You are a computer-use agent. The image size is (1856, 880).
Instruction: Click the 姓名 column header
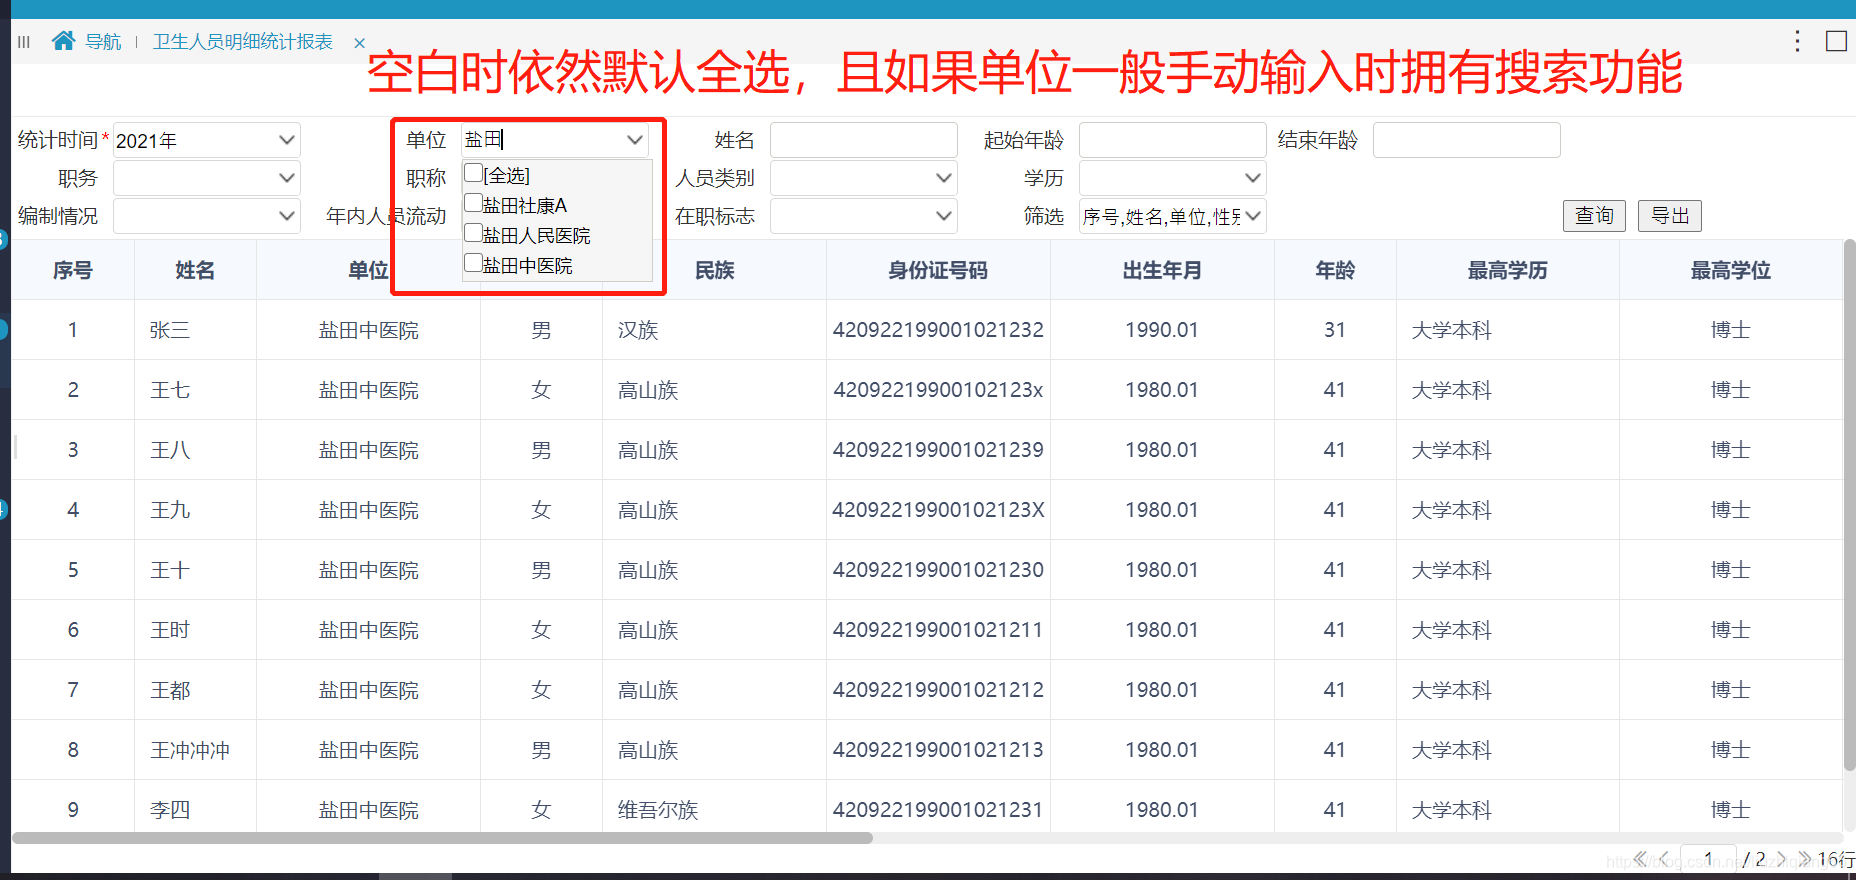(195, 270)
